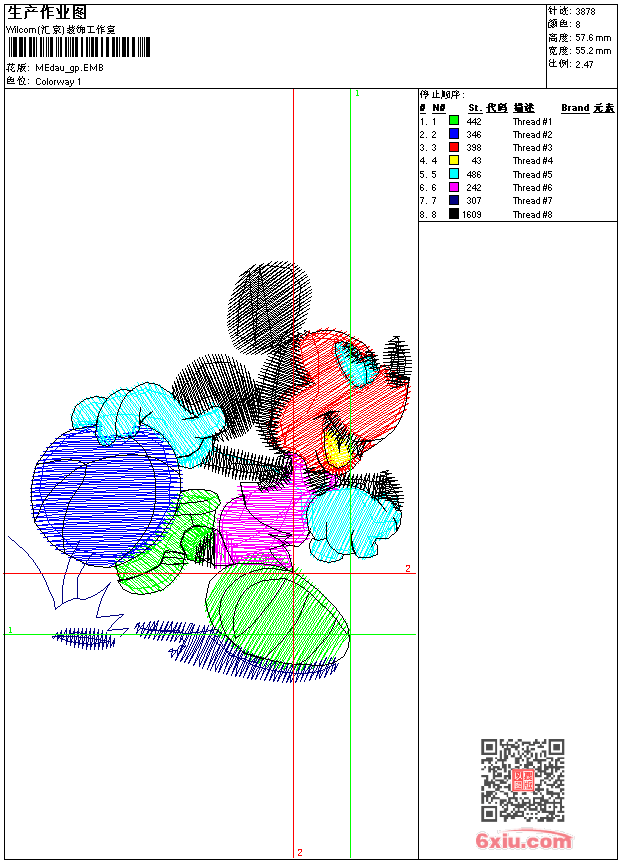Viewport: 620px width, 860px height.
Task: Select the 'Thread #4' description text
Action: pyautogui.click(x=532, y=161)
